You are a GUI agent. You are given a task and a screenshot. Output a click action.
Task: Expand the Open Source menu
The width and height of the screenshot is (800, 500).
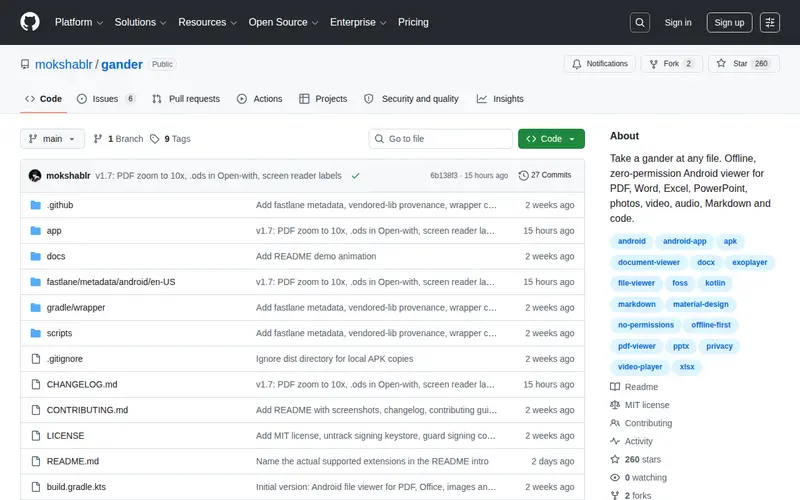point(283,22)
